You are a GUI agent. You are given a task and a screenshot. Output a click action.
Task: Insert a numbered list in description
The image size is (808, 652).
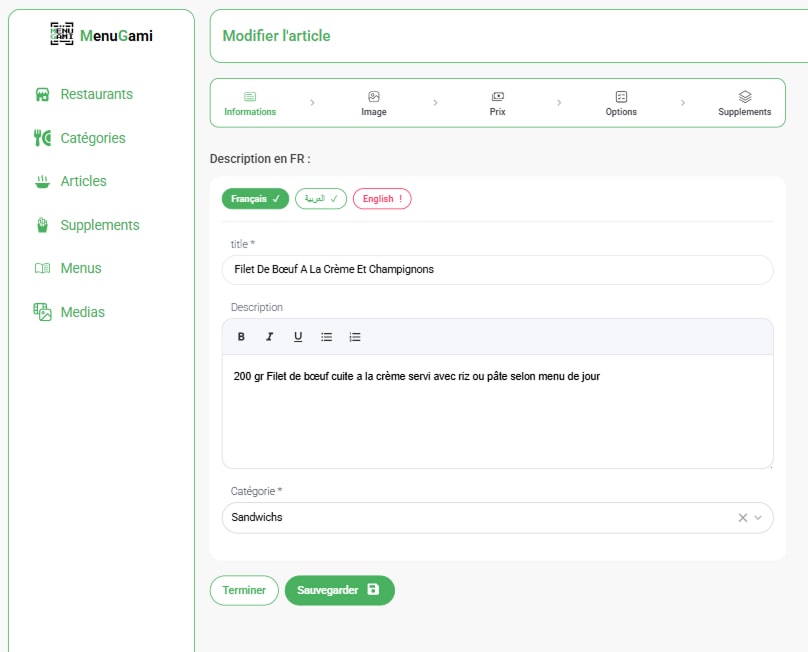[x=355, y=337]
